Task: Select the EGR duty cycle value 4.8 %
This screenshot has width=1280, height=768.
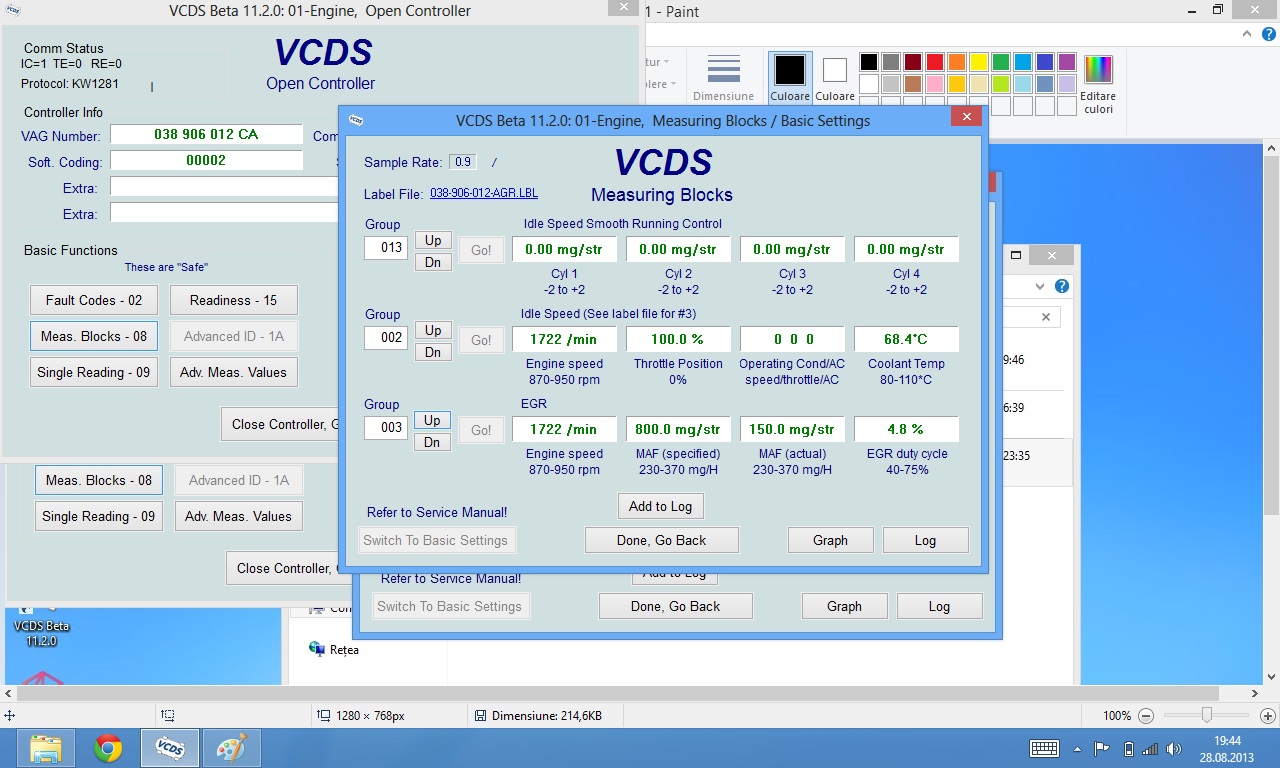Action: [x=906, y=429]
